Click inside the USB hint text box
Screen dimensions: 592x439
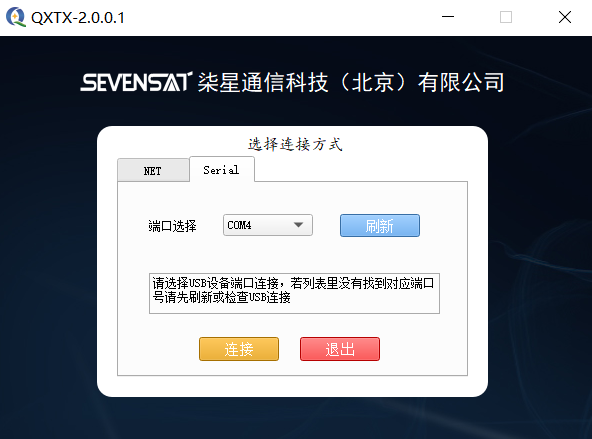coord(294,293)
